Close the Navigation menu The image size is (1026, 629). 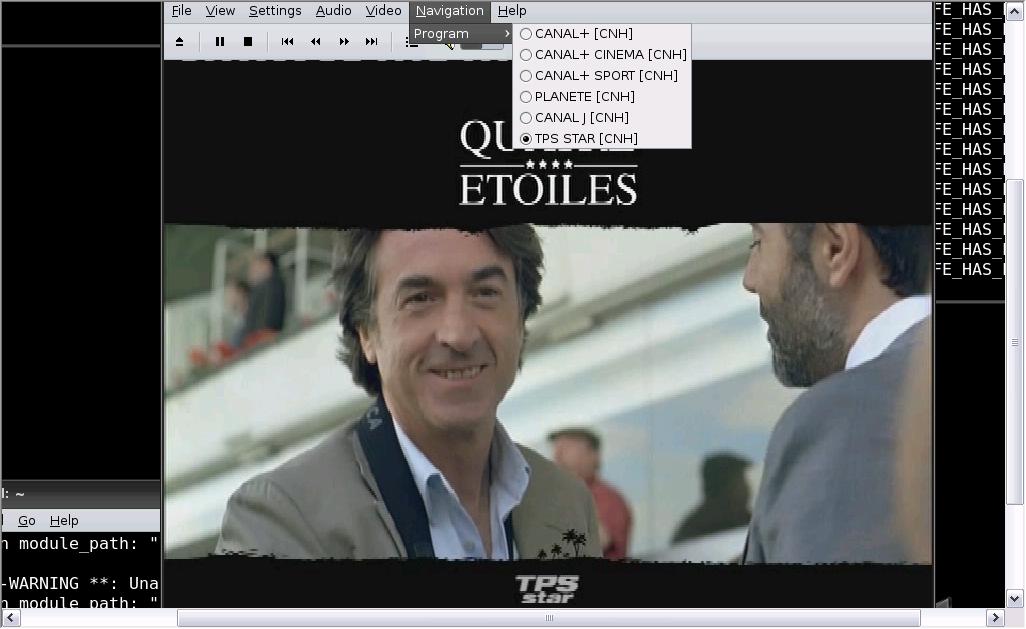click(450, 10)
